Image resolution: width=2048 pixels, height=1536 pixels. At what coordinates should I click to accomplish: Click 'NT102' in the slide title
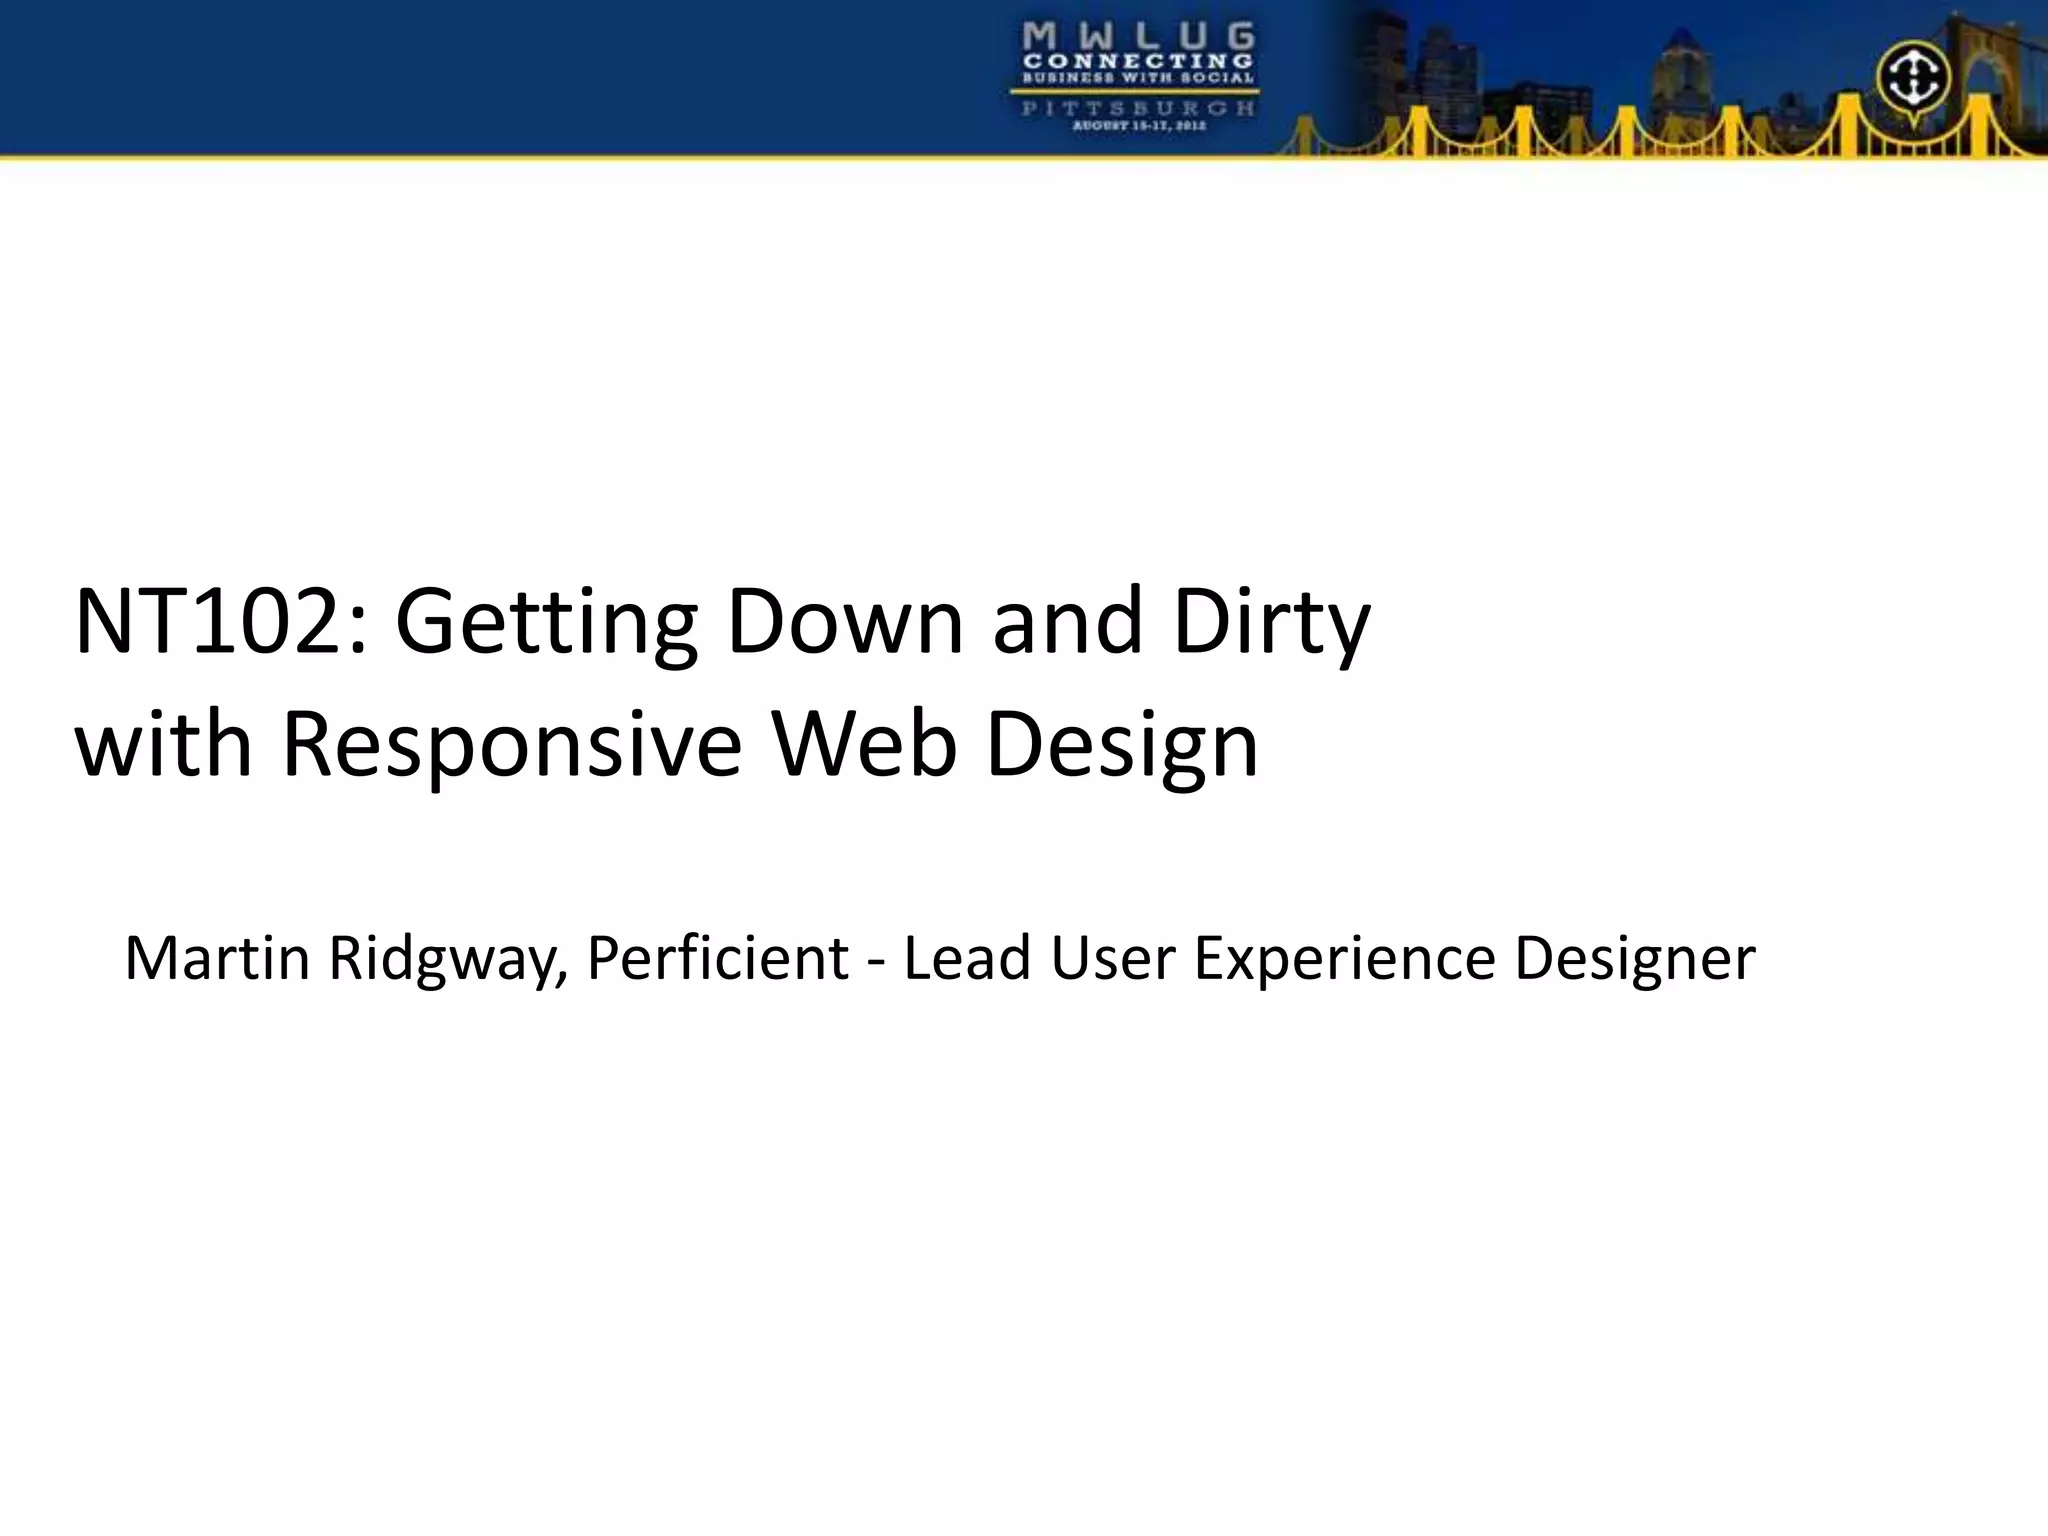coord(208,622)
